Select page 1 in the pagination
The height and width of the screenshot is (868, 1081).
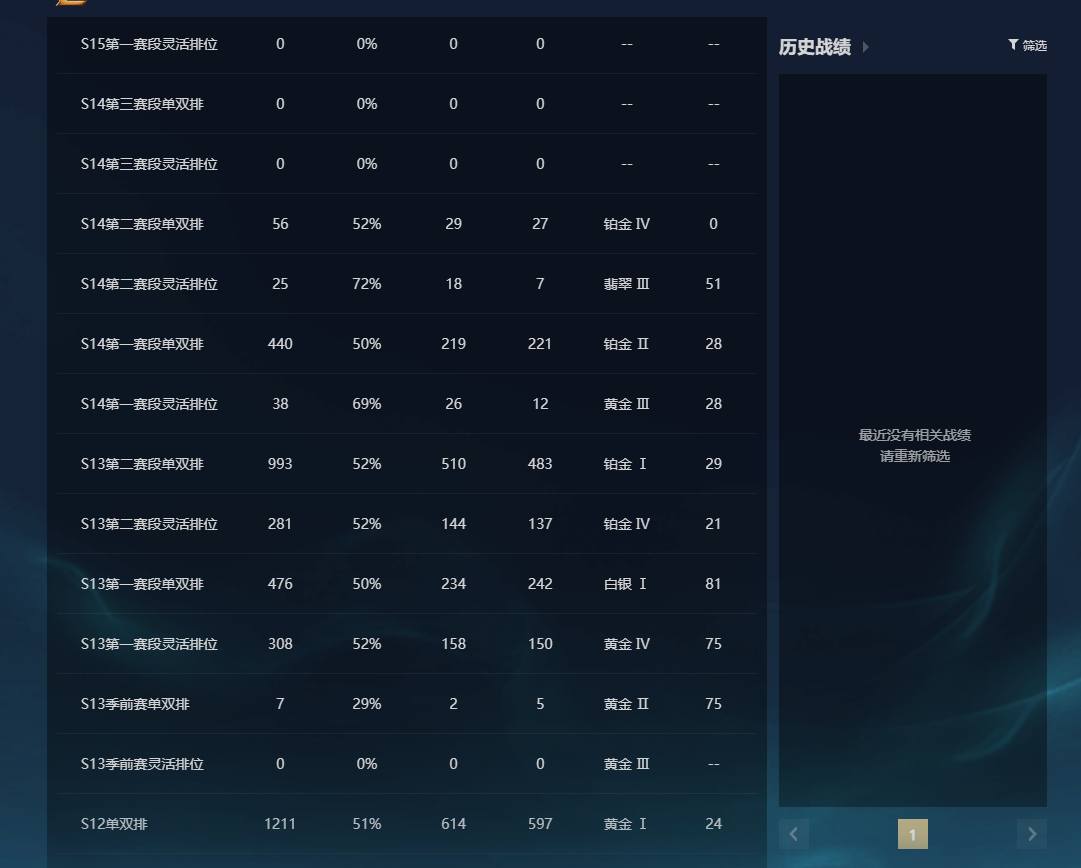point(912,833)
